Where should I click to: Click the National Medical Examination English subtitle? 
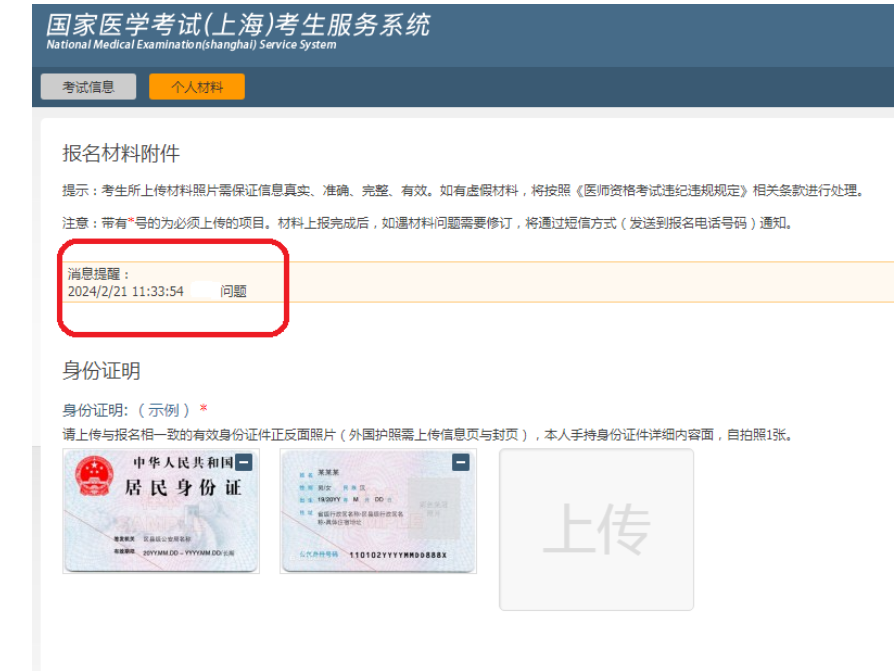pyautogui.click(x=191, y=45)
